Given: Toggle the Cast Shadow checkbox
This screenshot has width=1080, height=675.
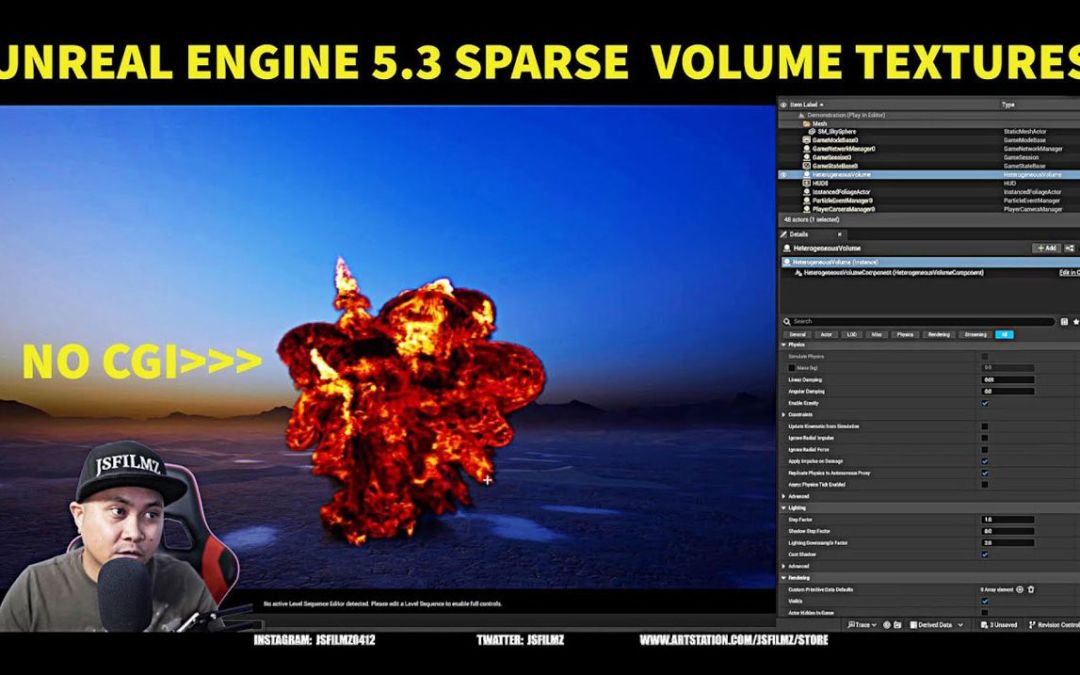Looking at the screenshot, I should (x=985, y=554).
